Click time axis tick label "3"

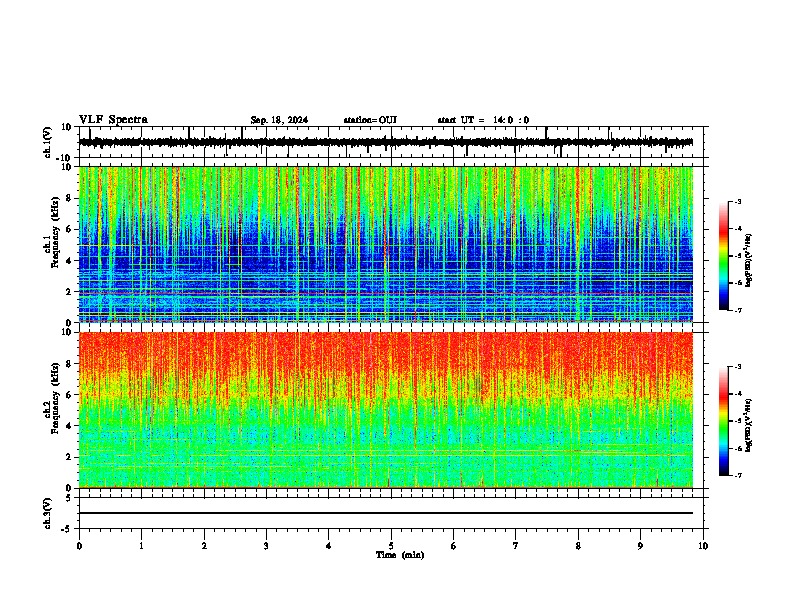click(x=266, y=546)
